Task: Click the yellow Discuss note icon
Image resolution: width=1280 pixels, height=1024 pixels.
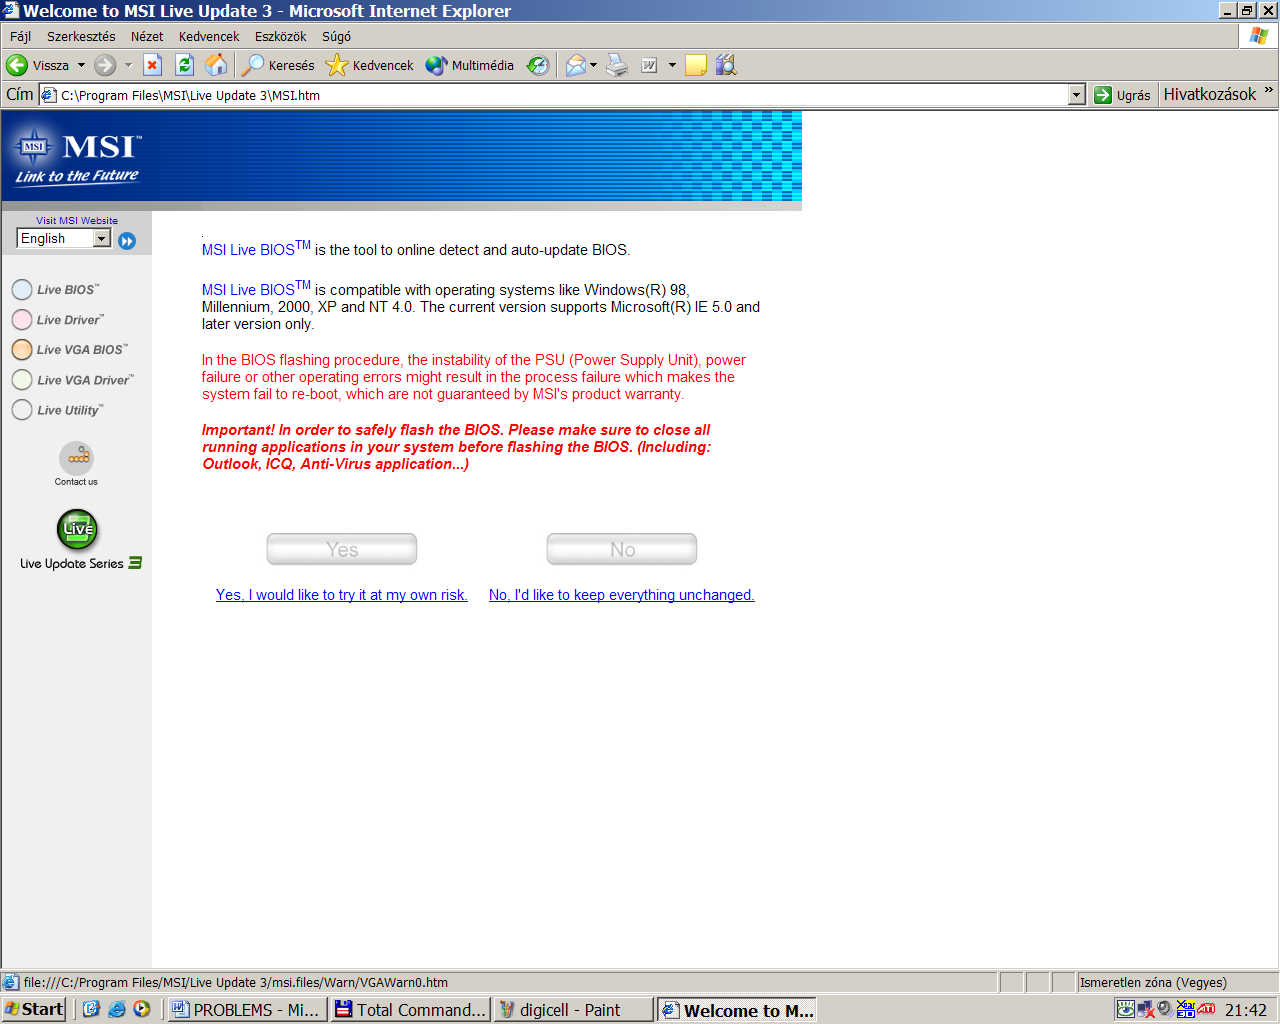Action: 696,65
